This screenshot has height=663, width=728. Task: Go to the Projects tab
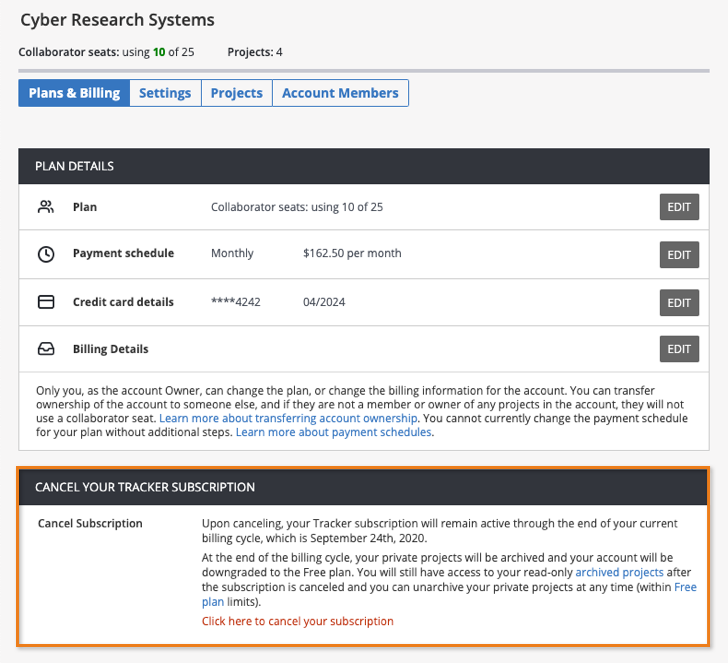236,93
